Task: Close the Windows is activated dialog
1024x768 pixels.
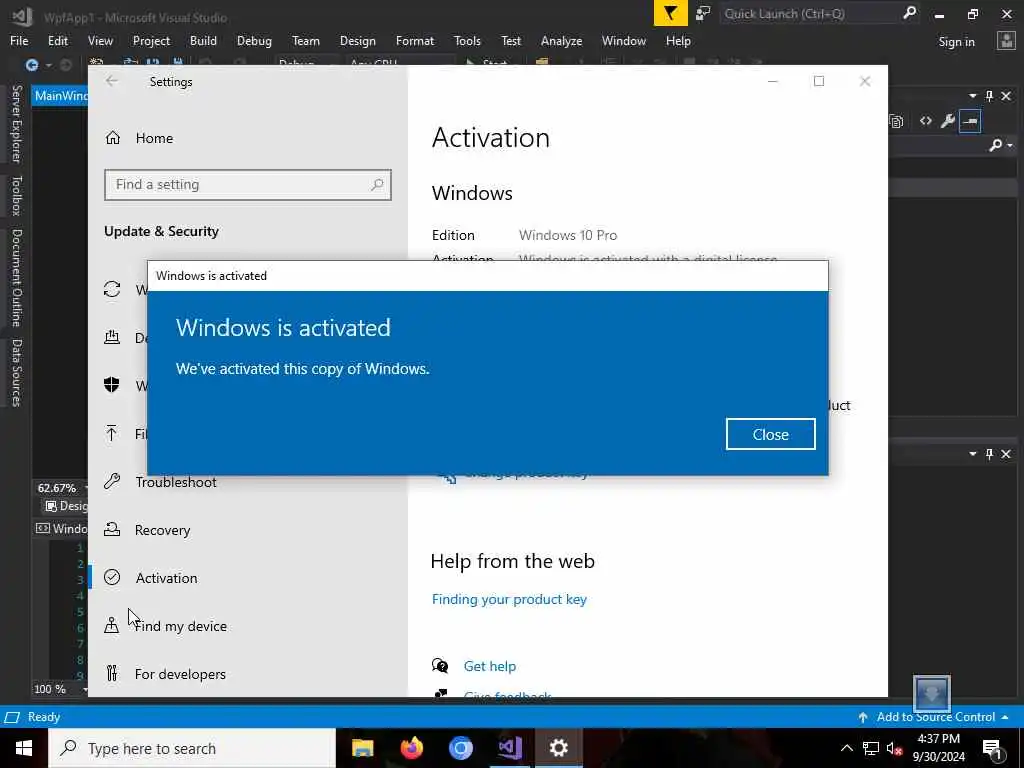Action: point(771,434)
